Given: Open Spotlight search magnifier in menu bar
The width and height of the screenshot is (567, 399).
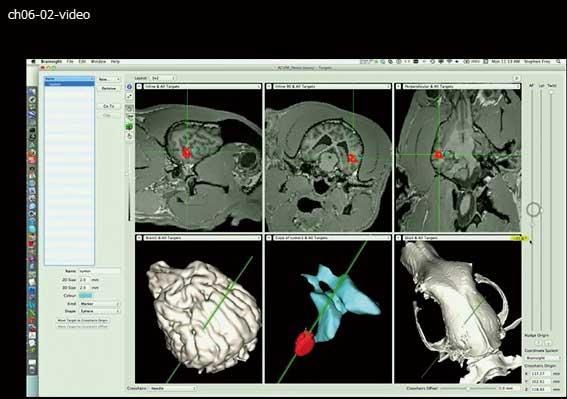Looking at the screenshot, I should [x=559, y=62].
